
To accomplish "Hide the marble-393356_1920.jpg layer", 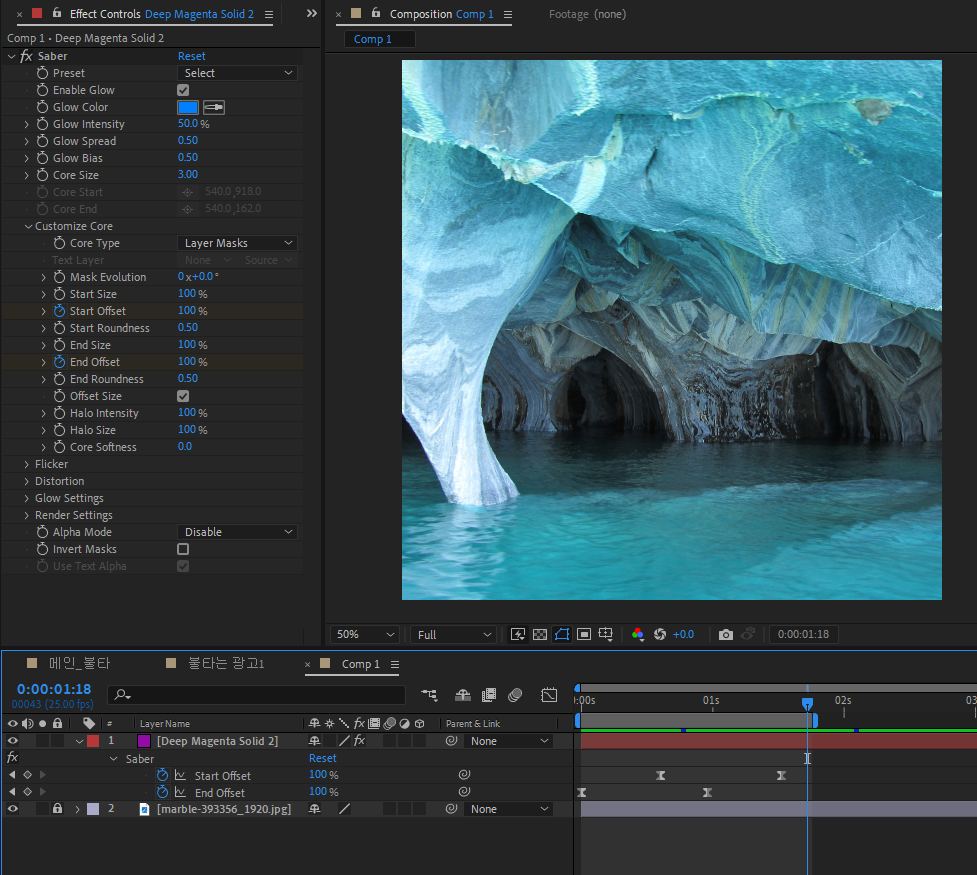I will point(13,809).
